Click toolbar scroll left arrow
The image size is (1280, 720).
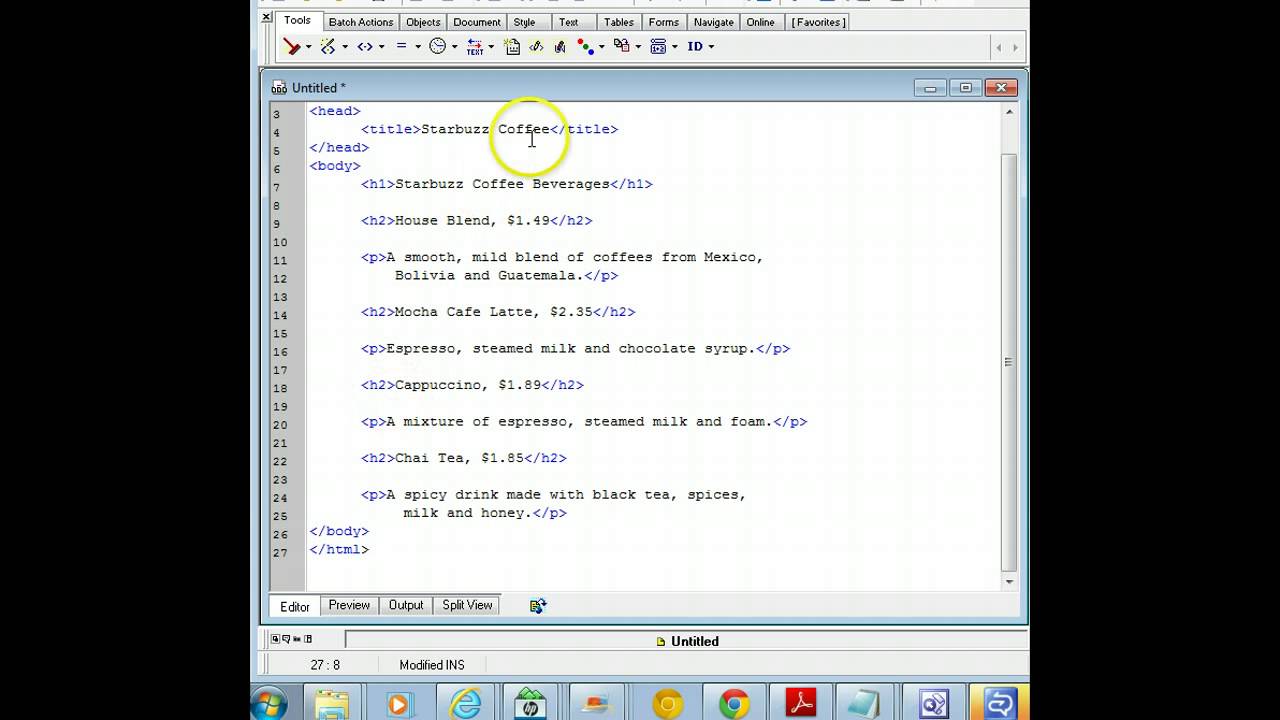pos(998,47)
